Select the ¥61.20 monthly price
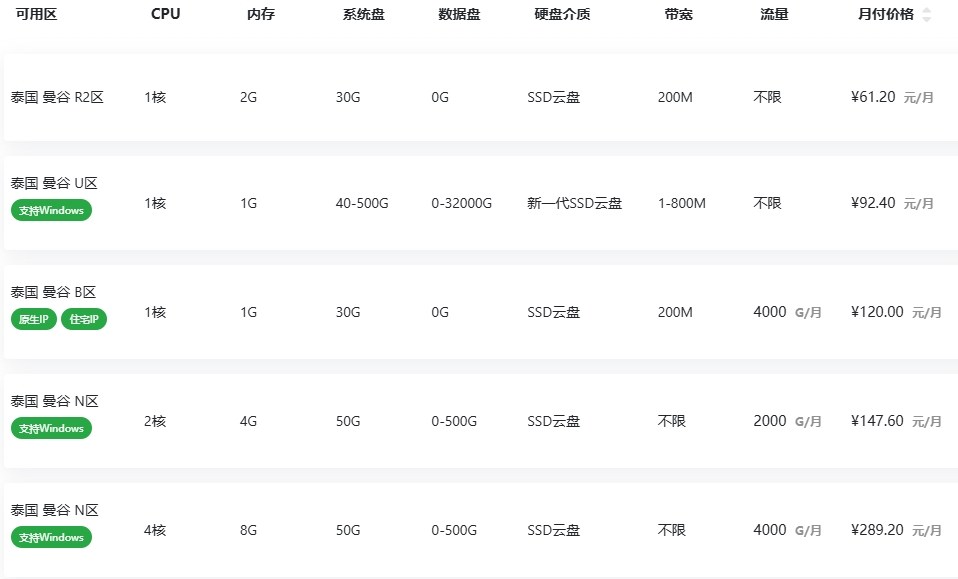The width and height of the screenshot is (958, 579). click(872, 97)
